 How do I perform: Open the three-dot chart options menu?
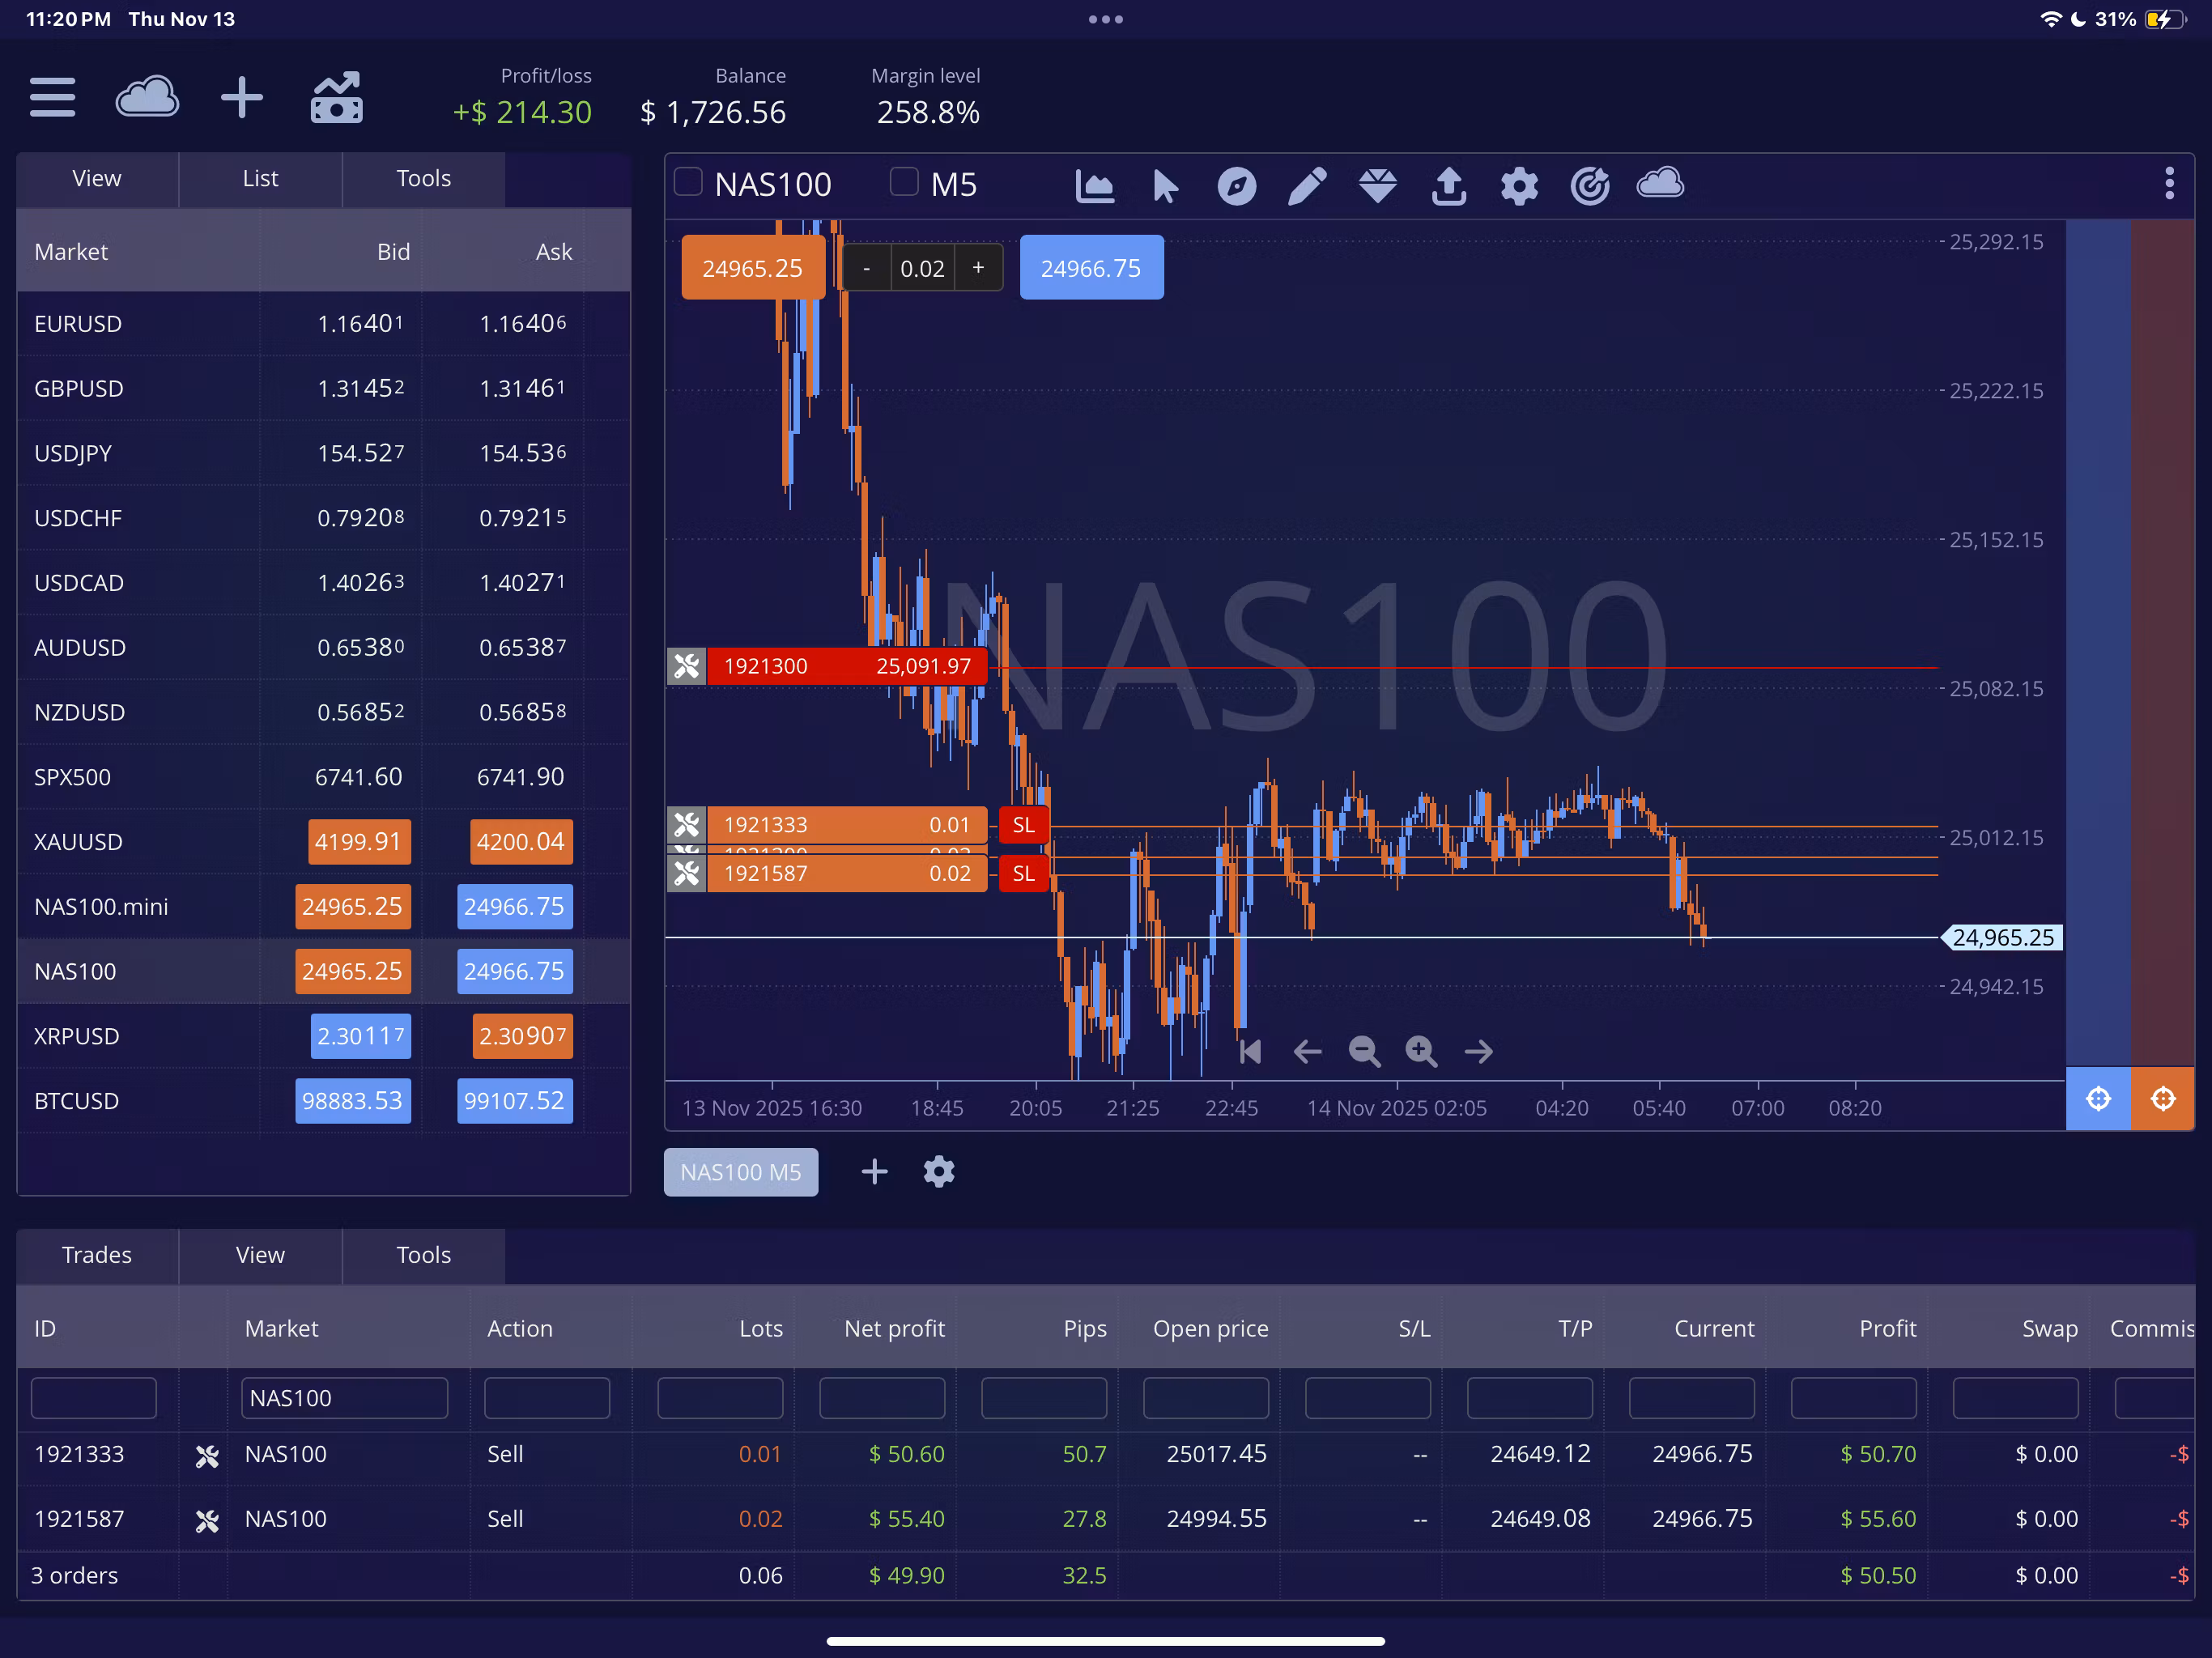(2169, 183)
